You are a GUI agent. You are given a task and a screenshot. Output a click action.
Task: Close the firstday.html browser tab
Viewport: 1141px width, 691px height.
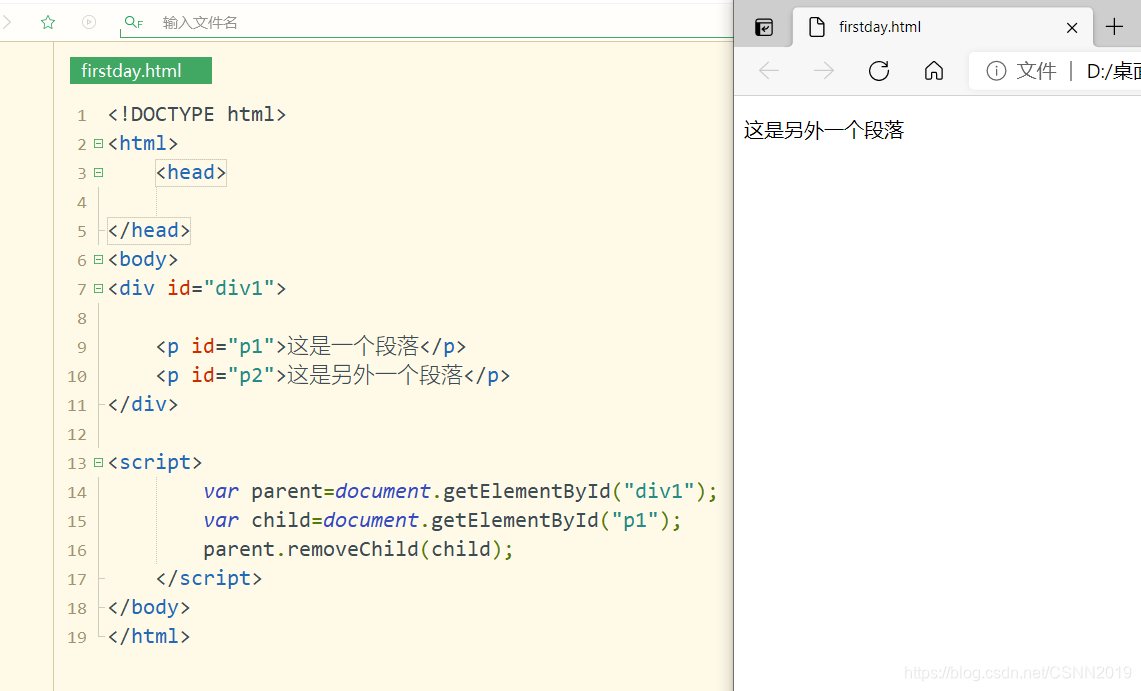coord(1072,28)
